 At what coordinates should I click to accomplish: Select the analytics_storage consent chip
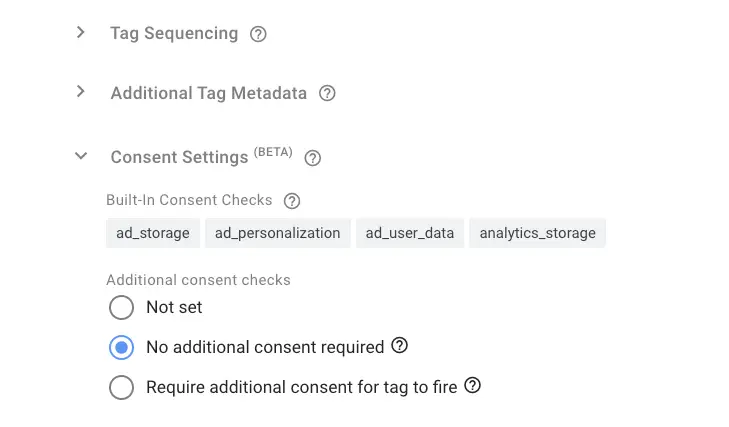click(537, 233)
